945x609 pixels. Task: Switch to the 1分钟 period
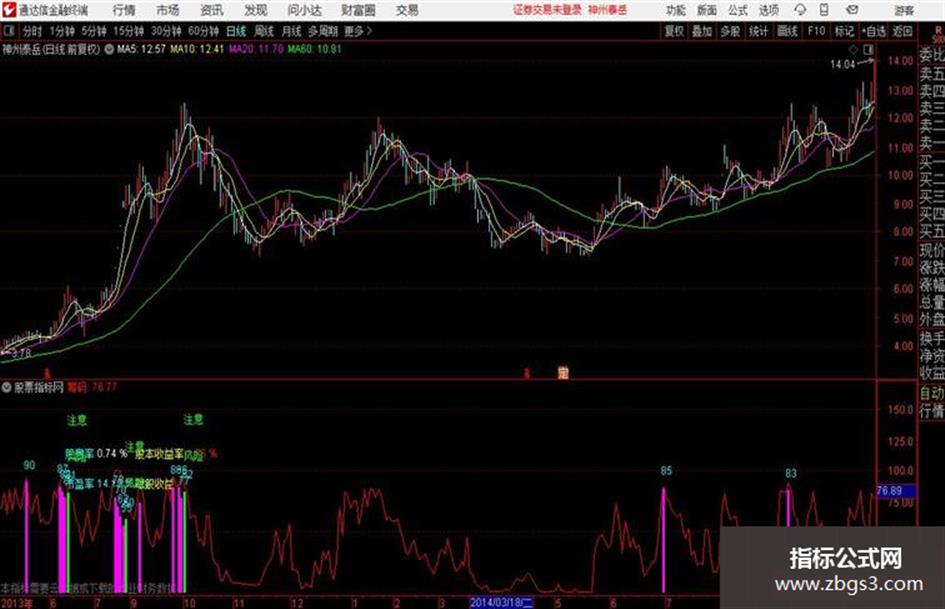point(62,31)
